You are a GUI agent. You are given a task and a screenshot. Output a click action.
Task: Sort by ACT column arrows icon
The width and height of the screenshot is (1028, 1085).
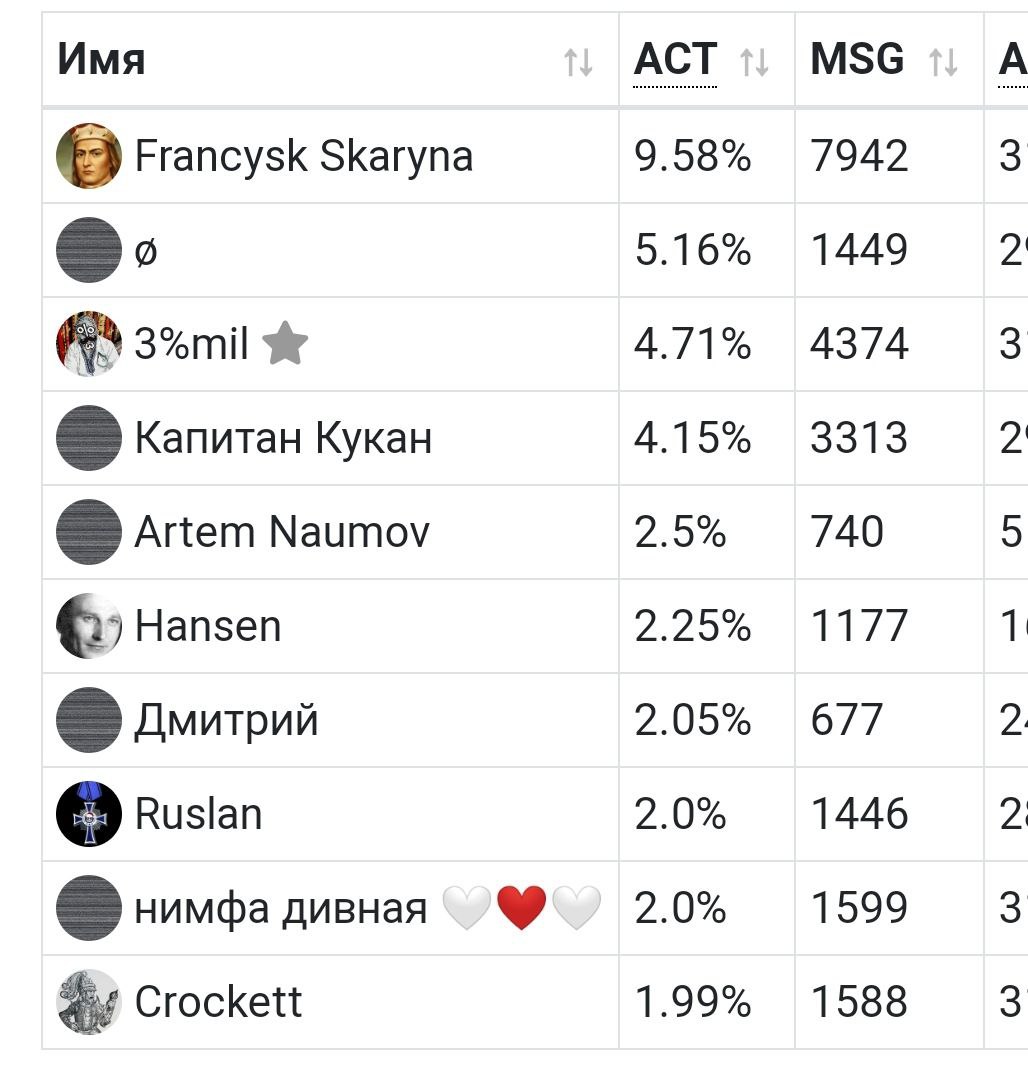click(754, 62)
